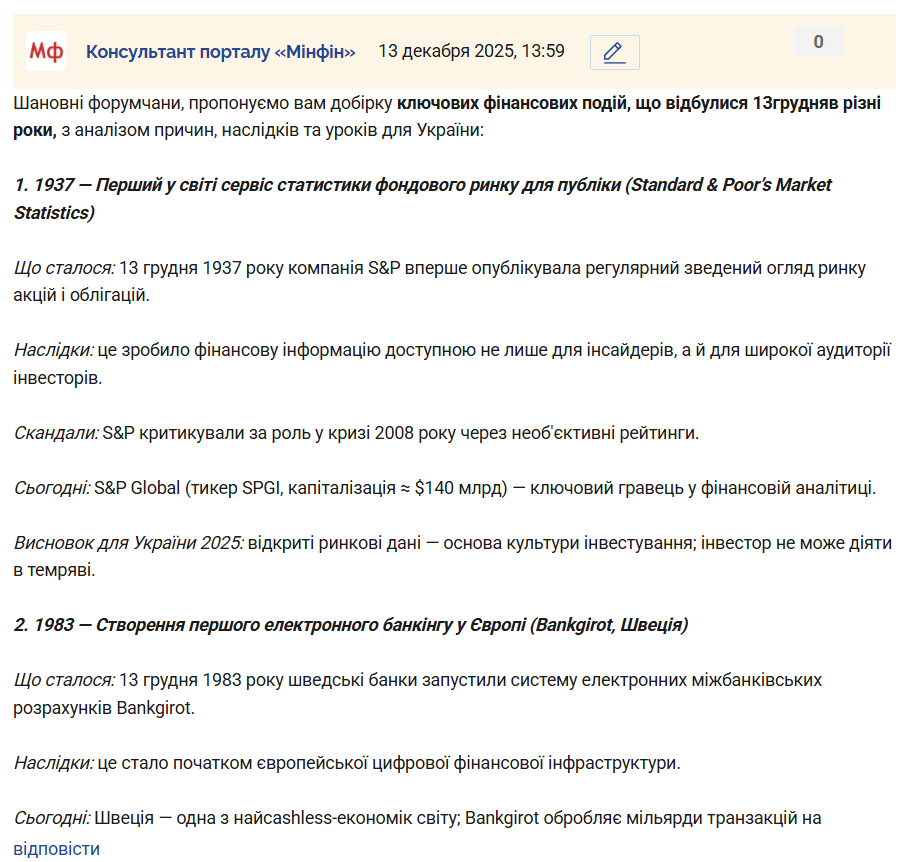This screenshot has height=862, width=906.
Task: Click the paragraph «Що сталося: 13 грудня 1983 року»
Action: (417, 693)
